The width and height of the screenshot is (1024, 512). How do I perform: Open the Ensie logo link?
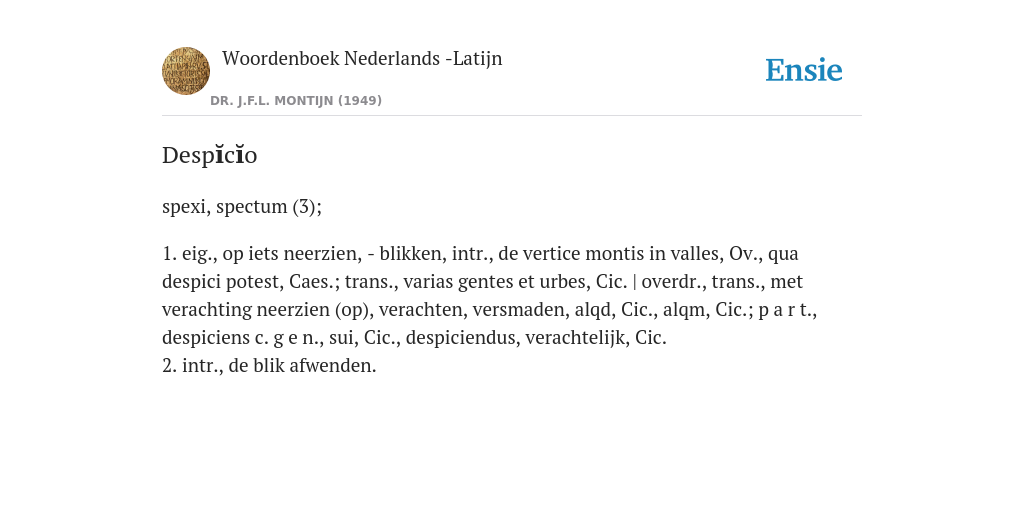click(804, 70)
